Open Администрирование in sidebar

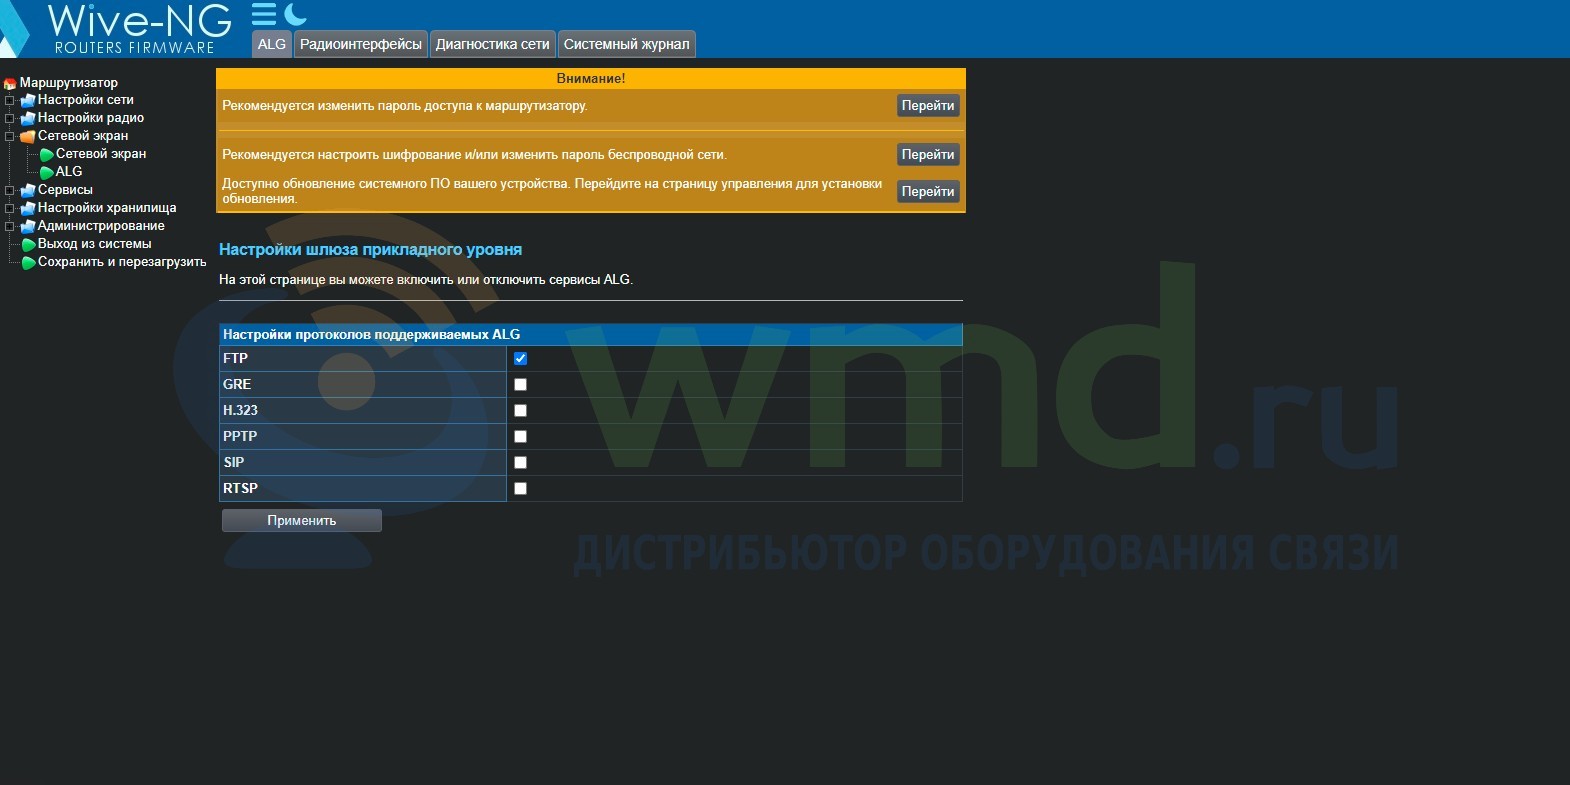tap(101, 226)
